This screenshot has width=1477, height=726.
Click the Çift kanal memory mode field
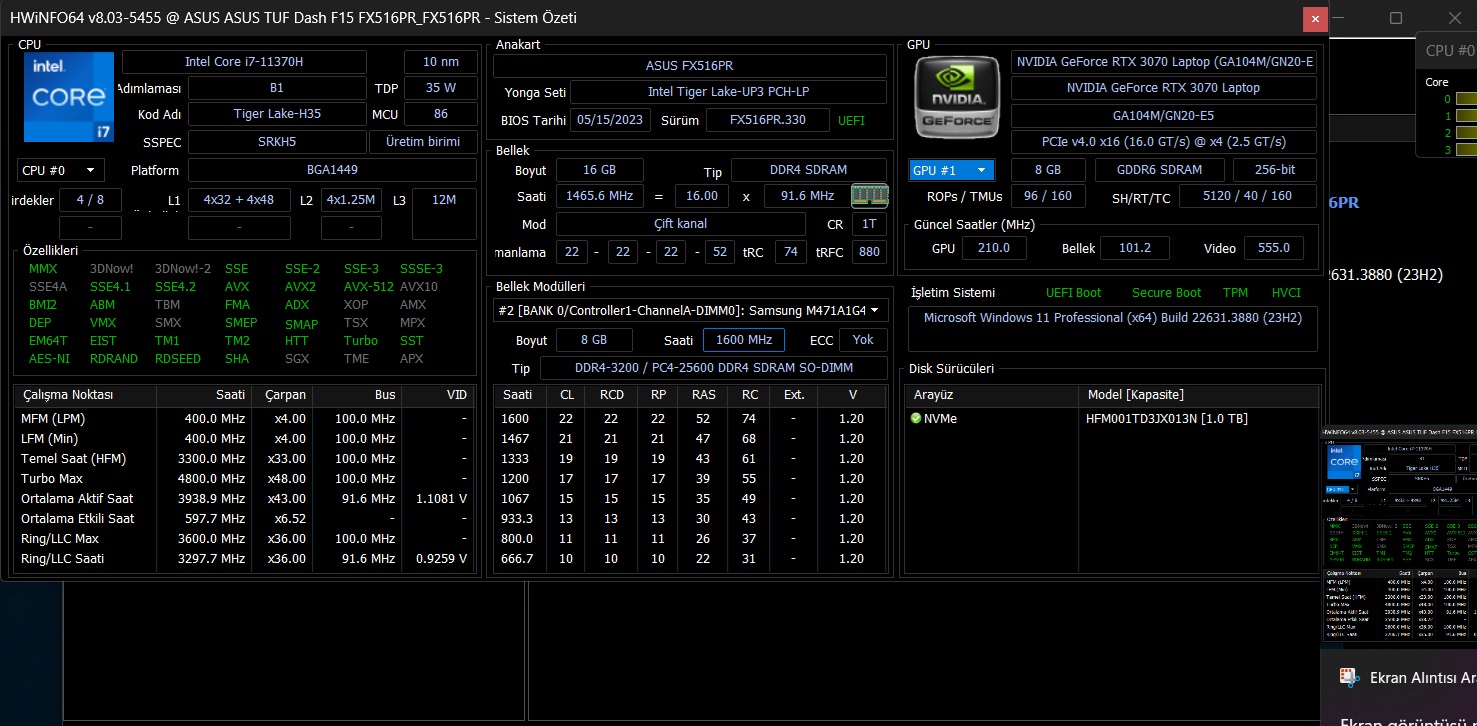[680, 224]
